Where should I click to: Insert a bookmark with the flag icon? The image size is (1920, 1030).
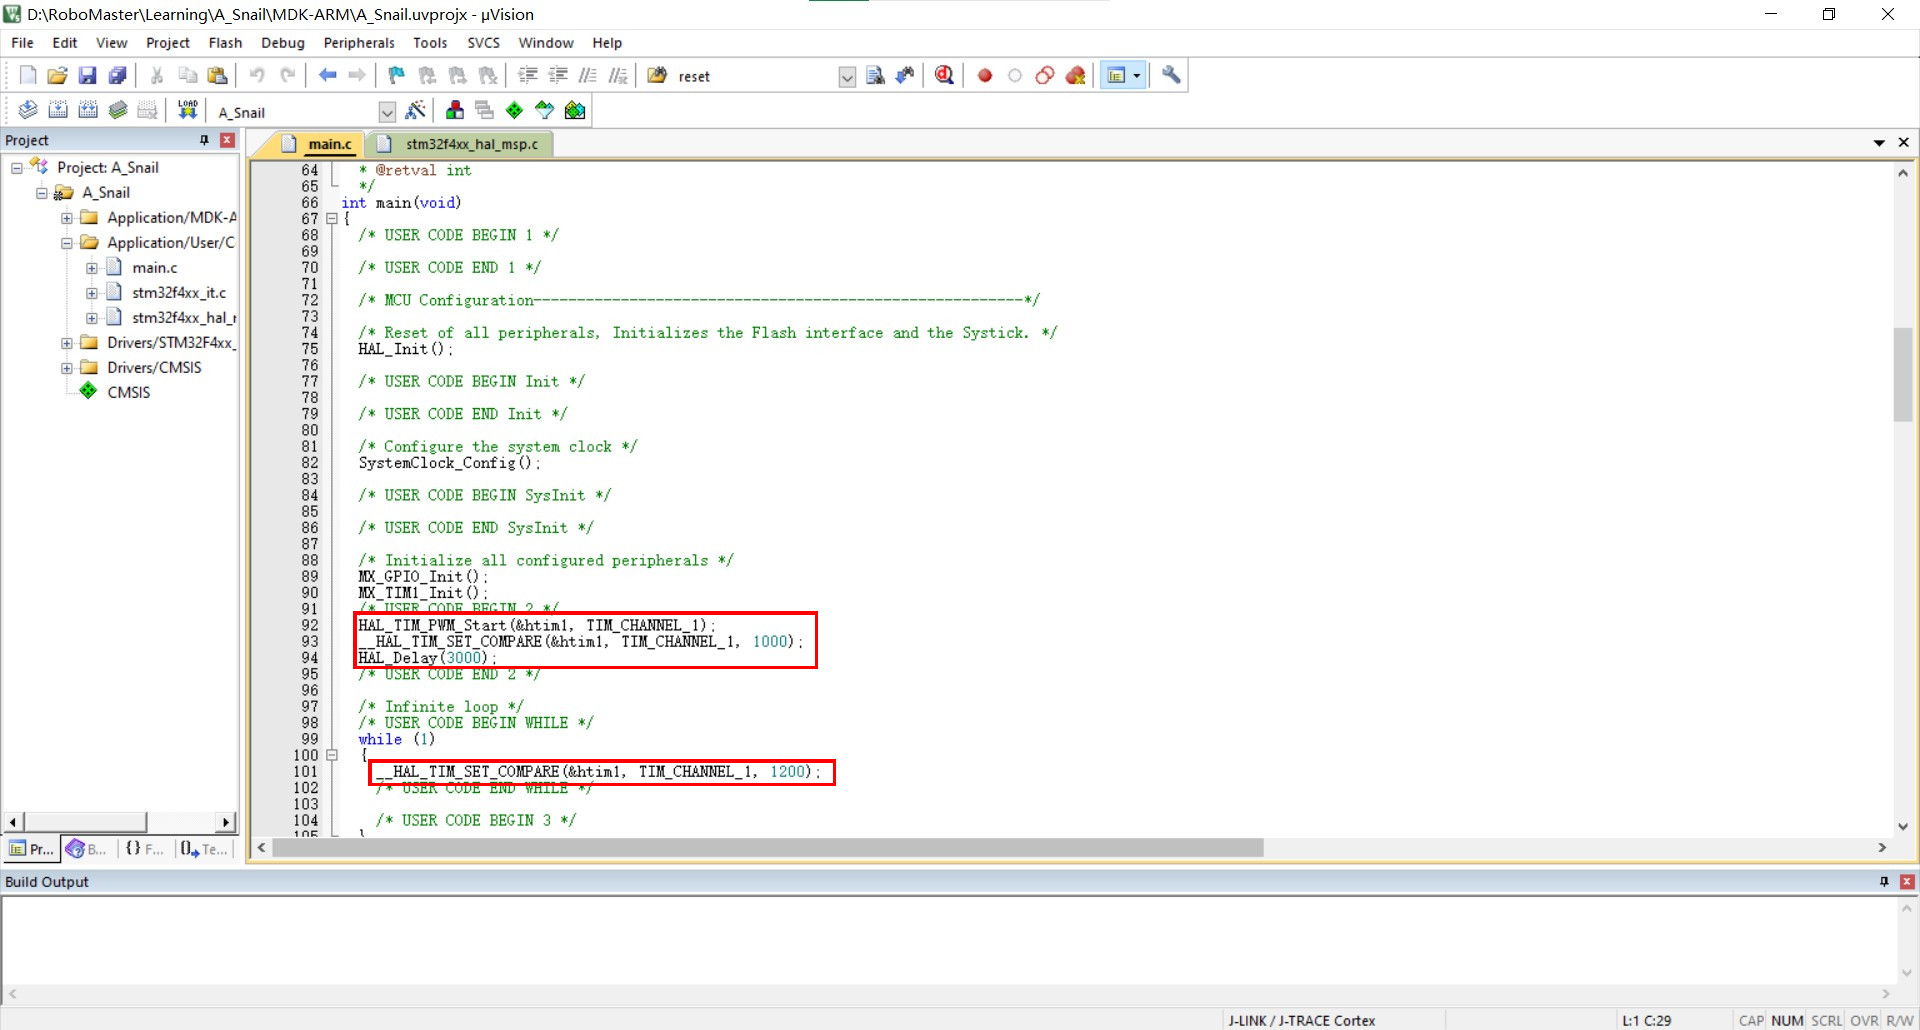click(x=396, y=75)
